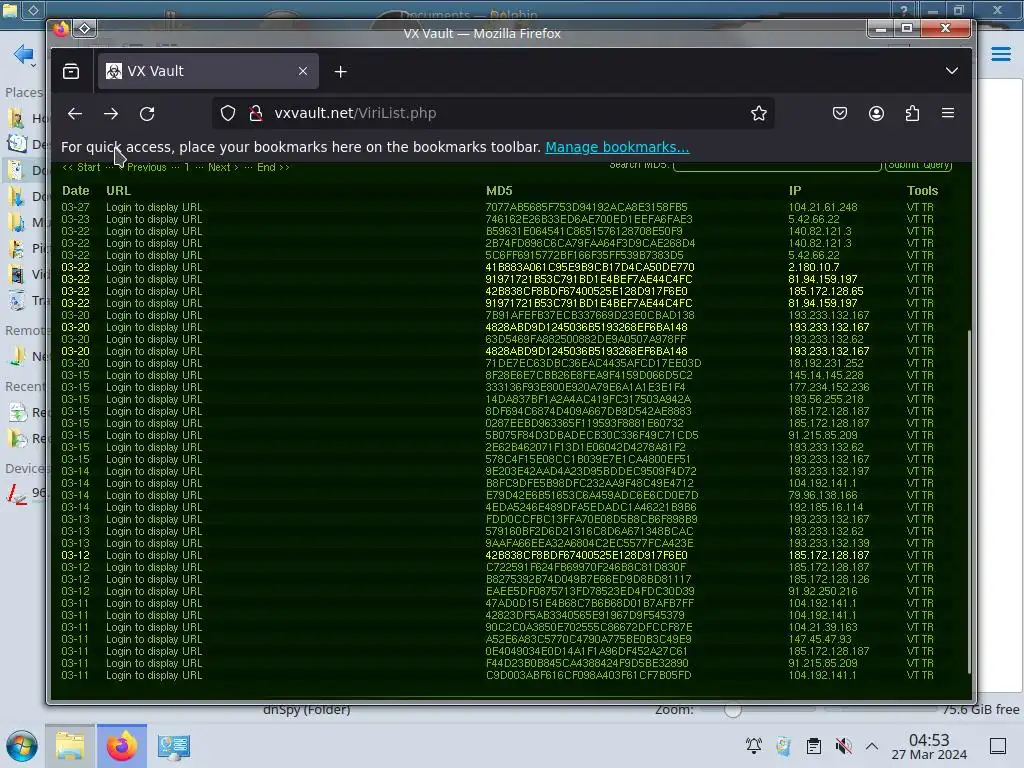Open VT link for IP 104.21.61.248

click(912, 207)
